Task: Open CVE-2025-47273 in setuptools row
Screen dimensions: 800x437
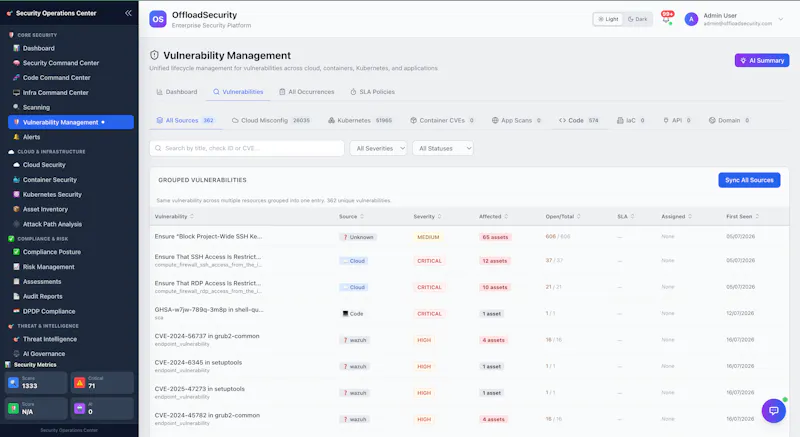Action: tap(469, 393)
